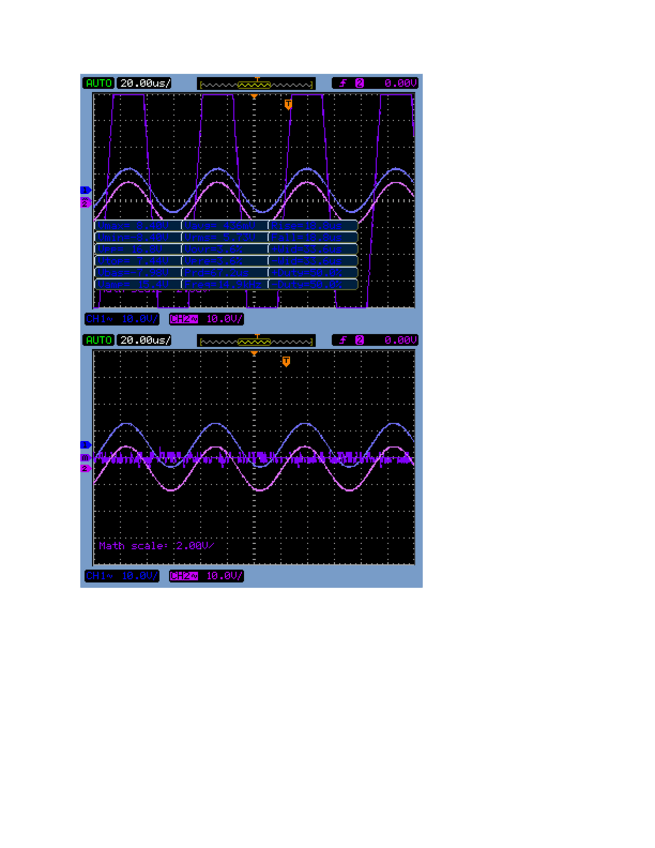Click the math trace marker on lower scope
Image resolution: width=655 pixels, height=848 pixels.
point(85,458)
